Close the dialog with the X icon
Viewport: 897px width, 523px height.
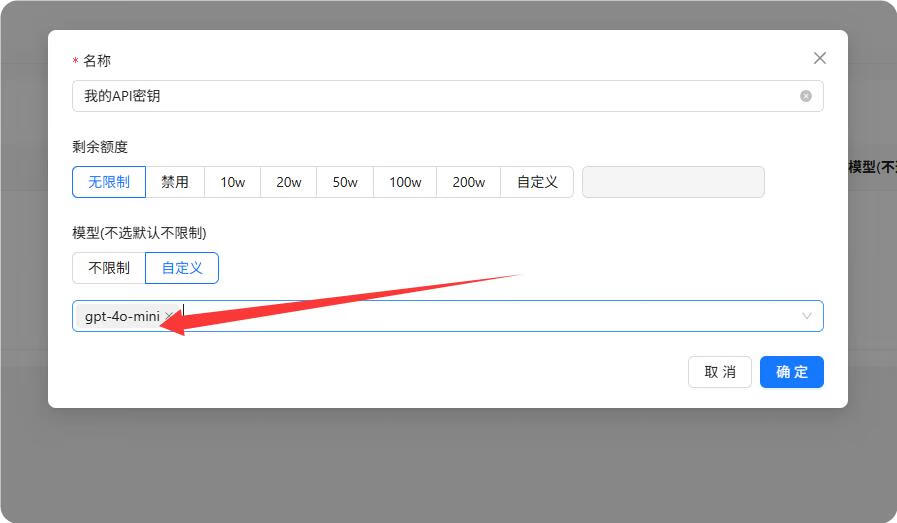point(820,58)
